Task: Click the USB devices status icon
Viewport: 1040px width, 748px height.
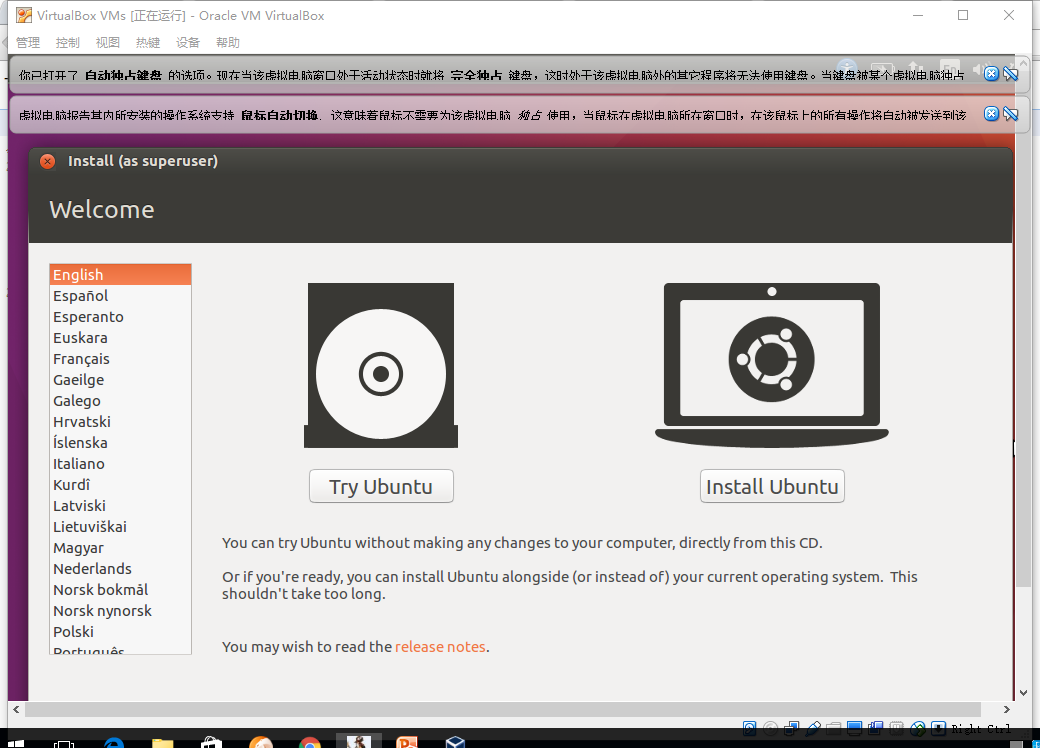Action: 812,729
